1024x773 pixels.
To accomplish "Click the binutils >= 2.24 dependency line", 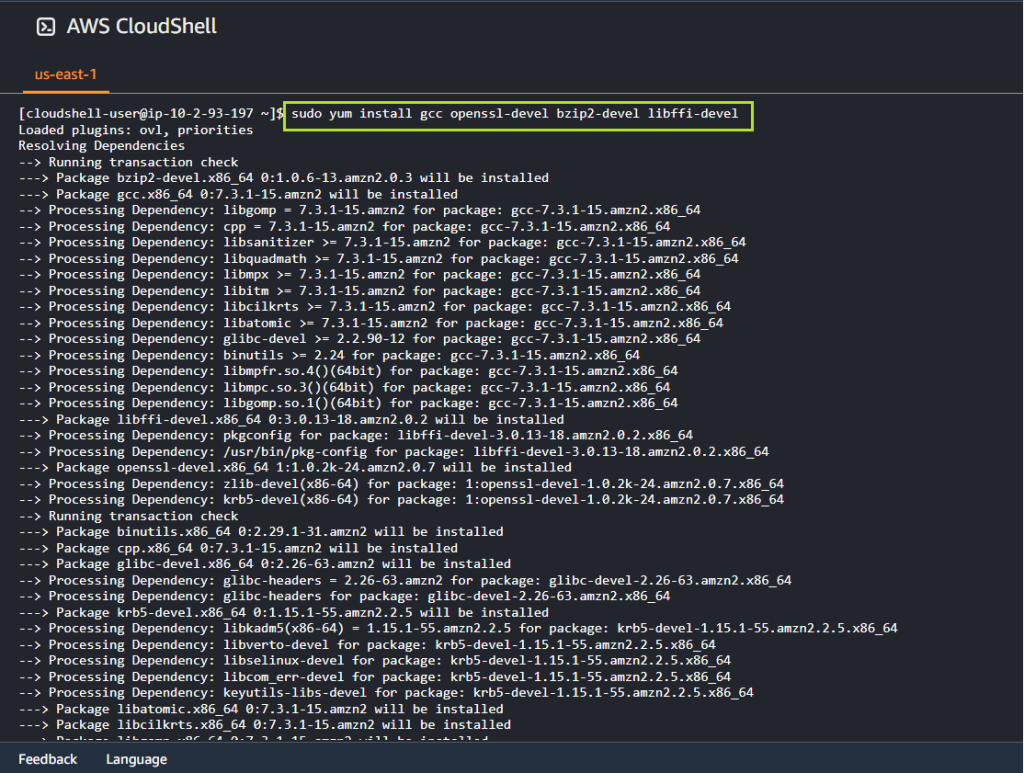I will click(x=329, y=355).
